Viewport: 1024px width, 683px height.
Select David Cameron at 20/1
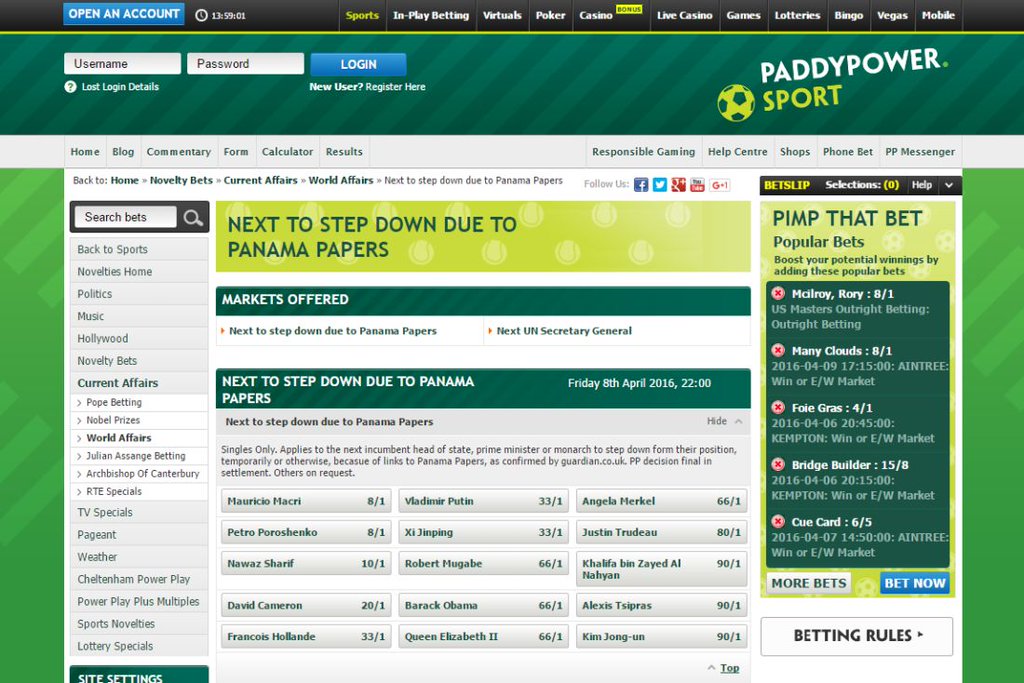pos(306,605)
